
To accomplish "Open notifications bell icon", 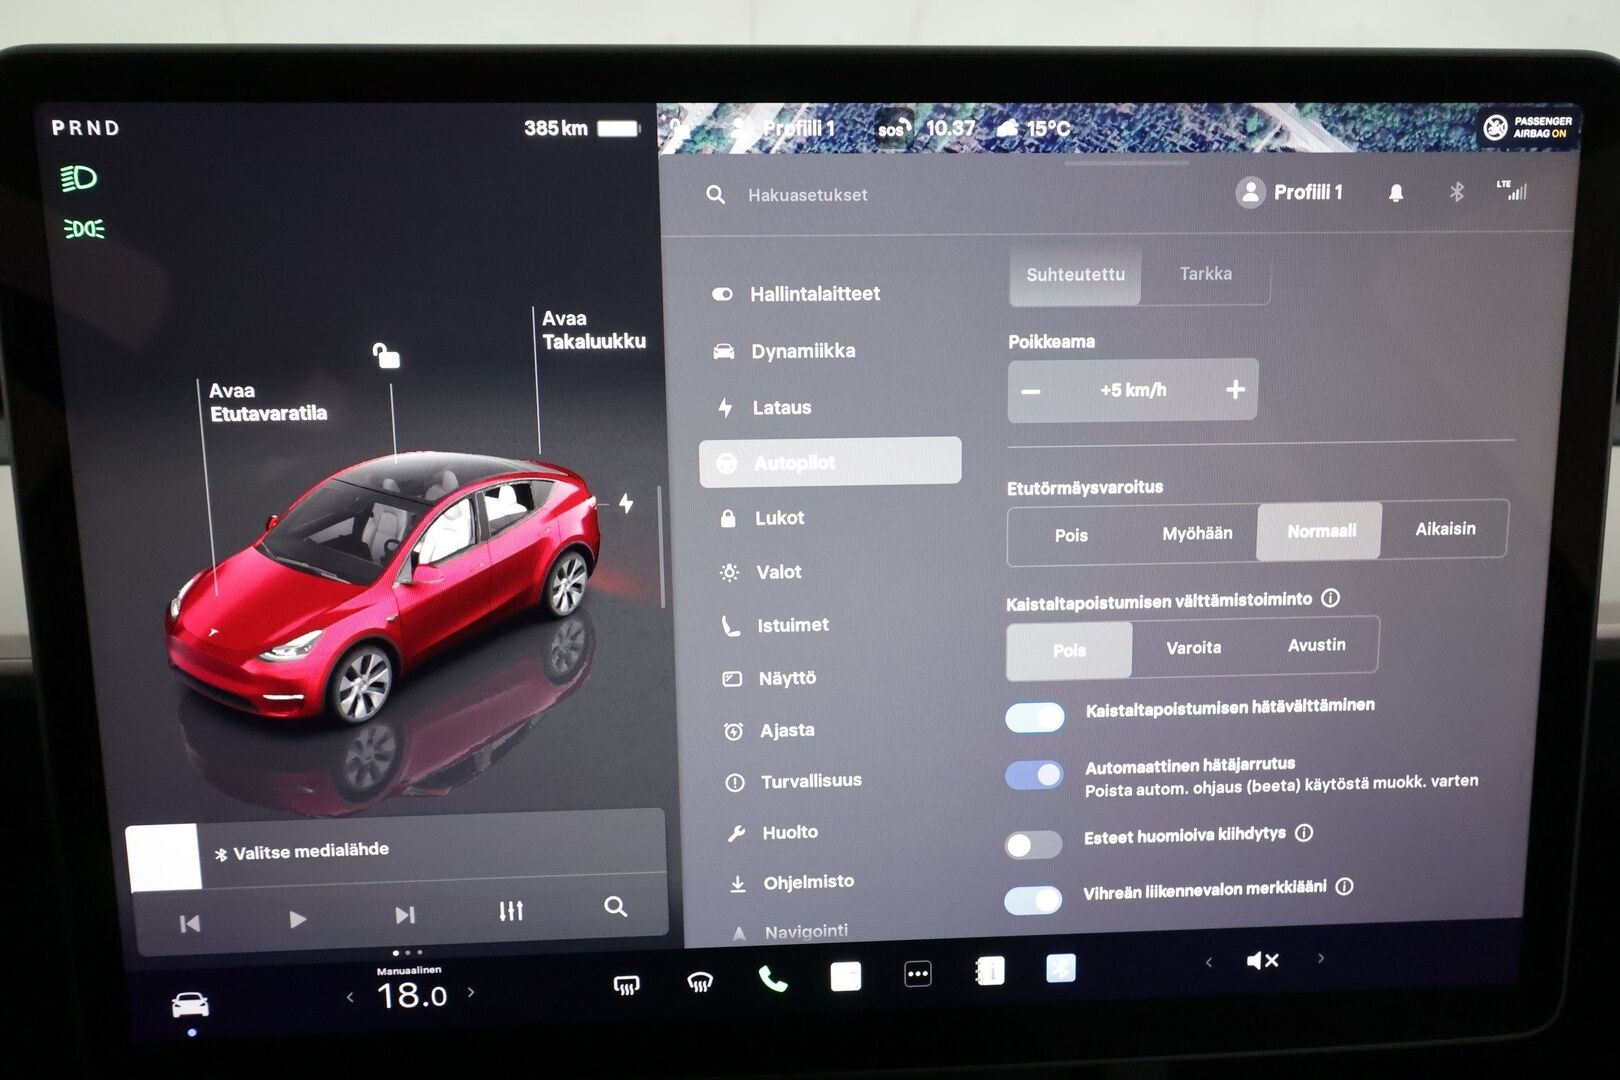I will point(1396,193).
